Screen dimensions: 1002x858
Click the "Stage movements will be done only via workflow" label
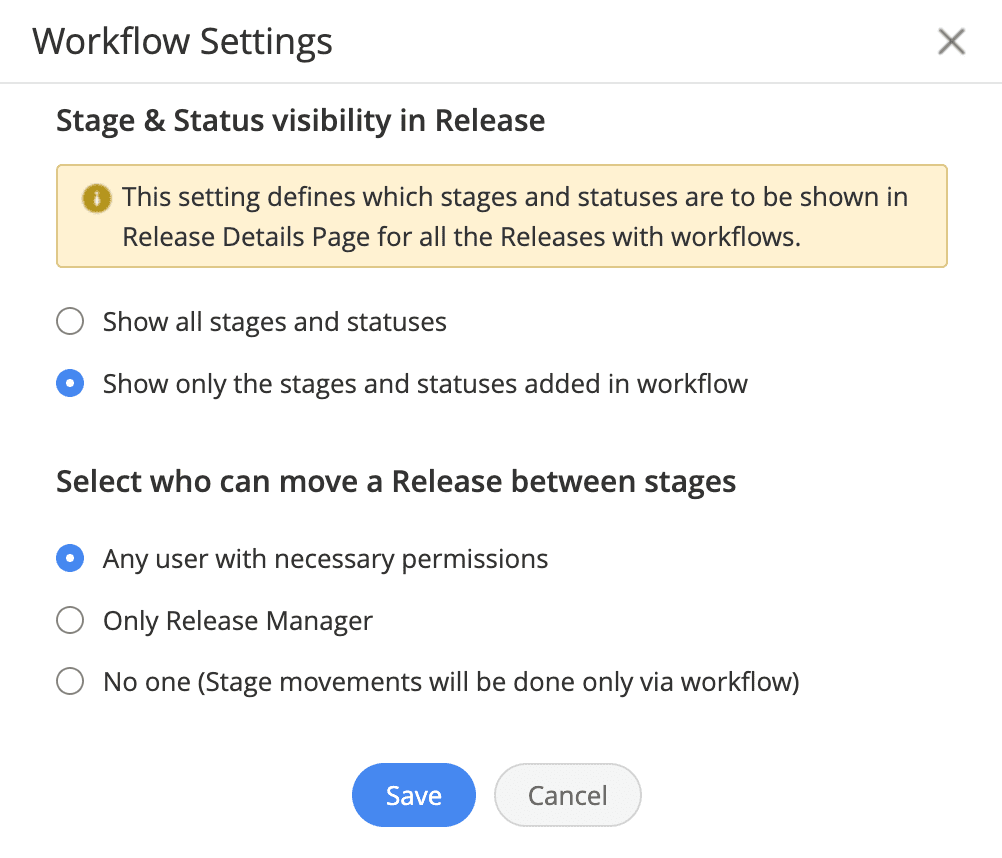pos(500,683)
